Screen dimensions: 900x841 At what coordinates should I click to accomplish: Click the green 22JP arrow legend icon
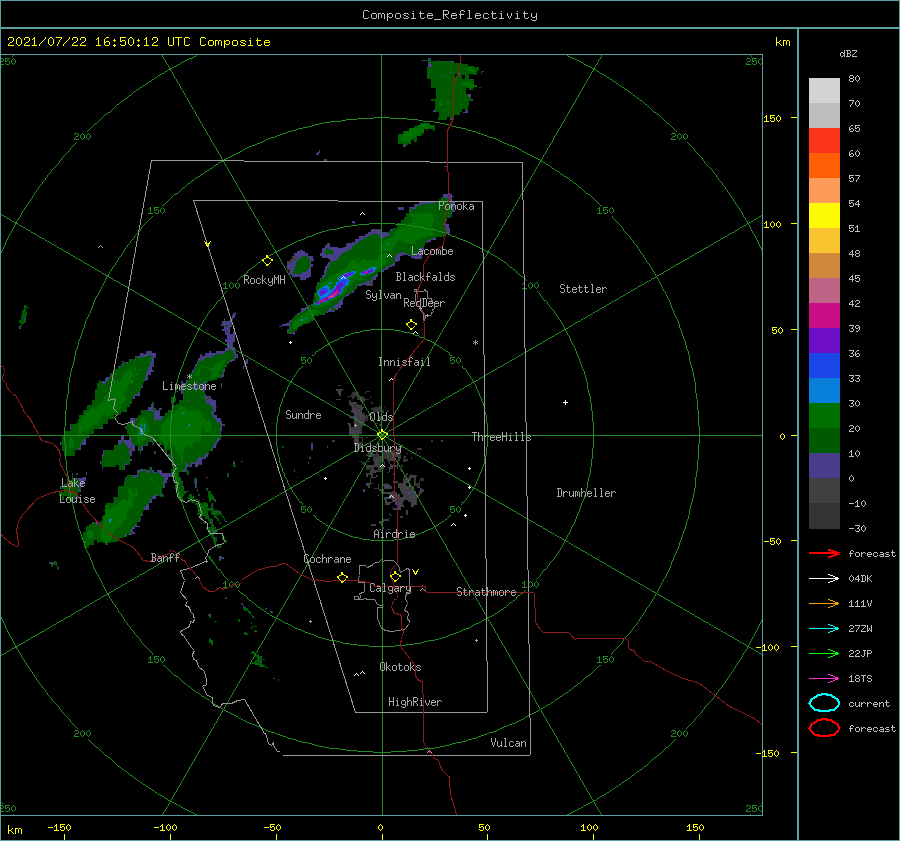click(x=824, y=653)
